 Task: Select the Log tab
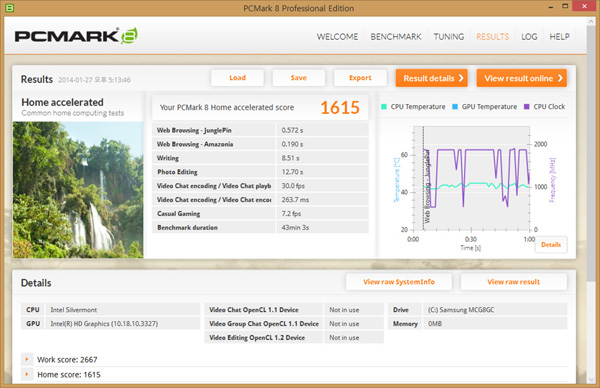pos(529,37)
